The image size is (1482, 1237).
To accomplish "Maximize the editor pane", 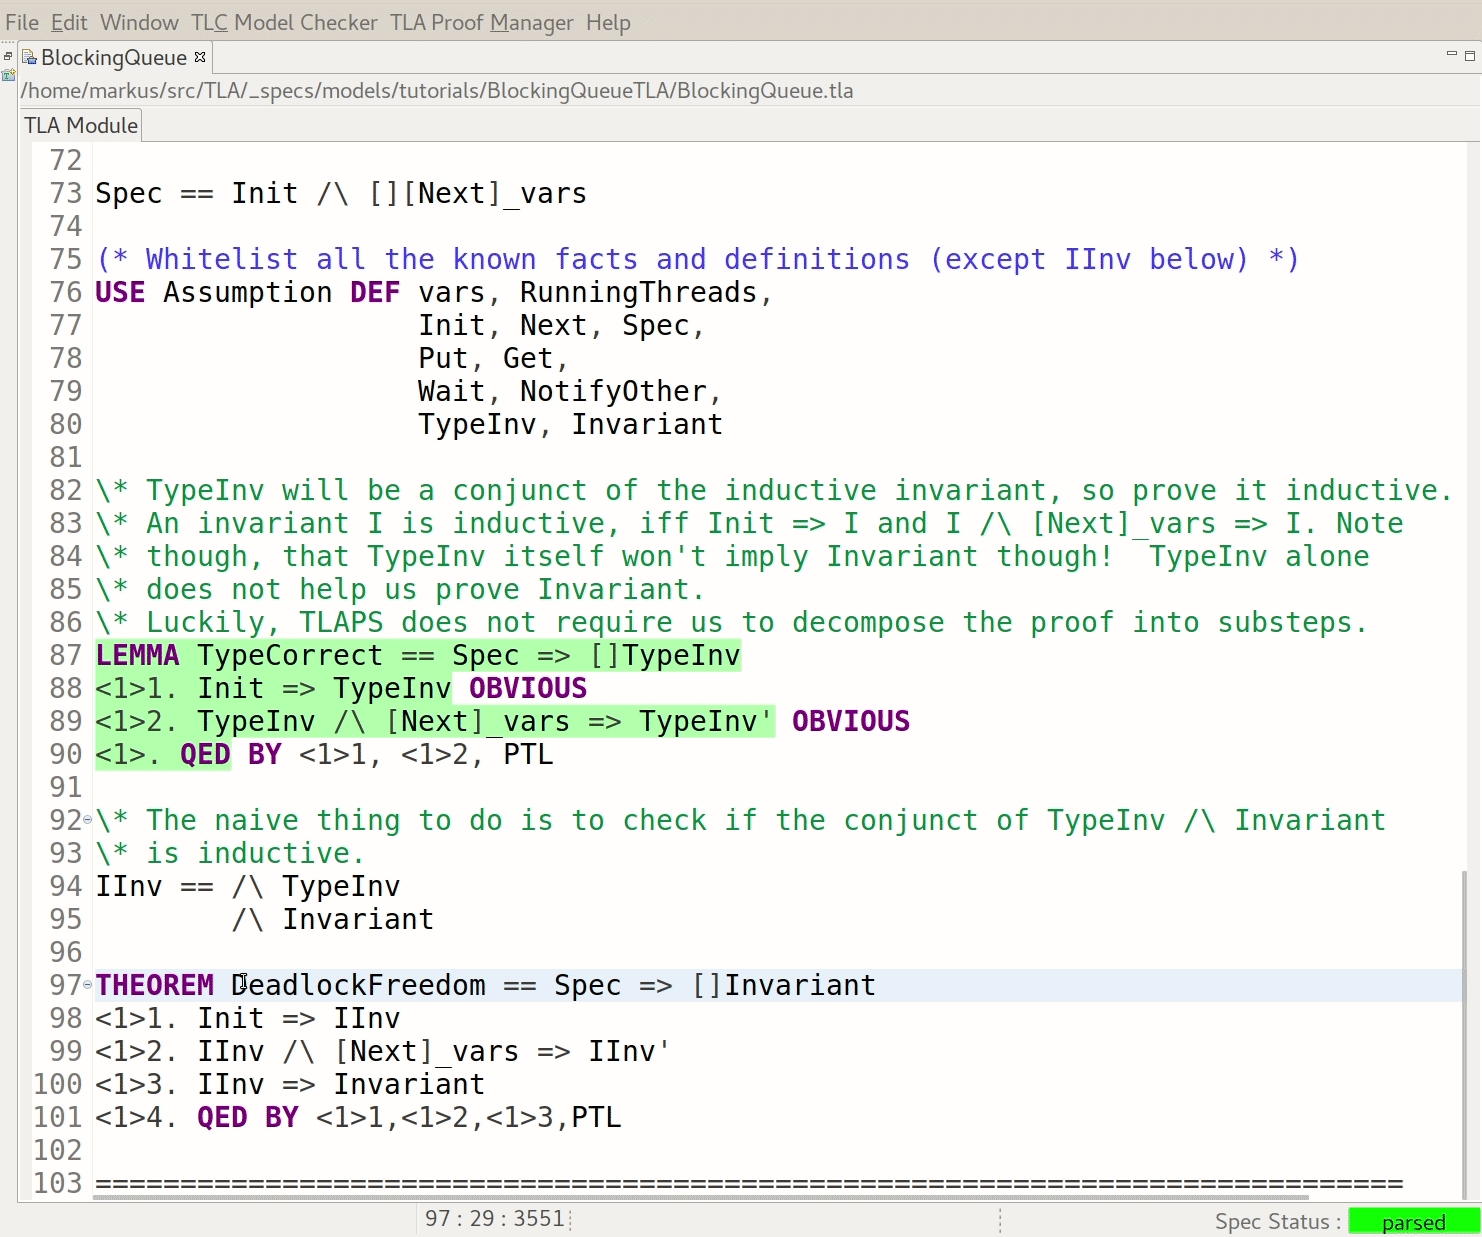I will click(x=1470, y=55).
